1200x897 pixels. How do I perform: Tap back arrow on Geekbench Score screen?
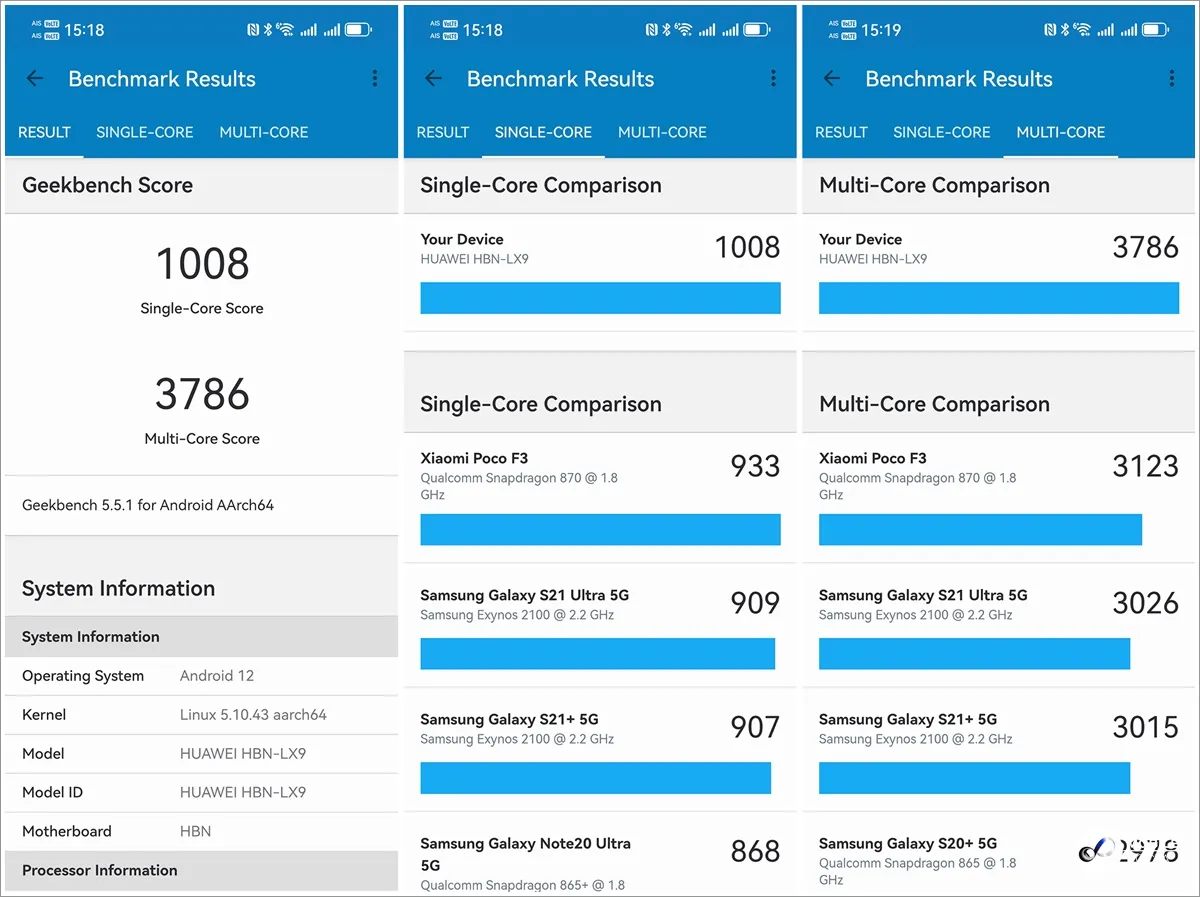tap(35, 79)
